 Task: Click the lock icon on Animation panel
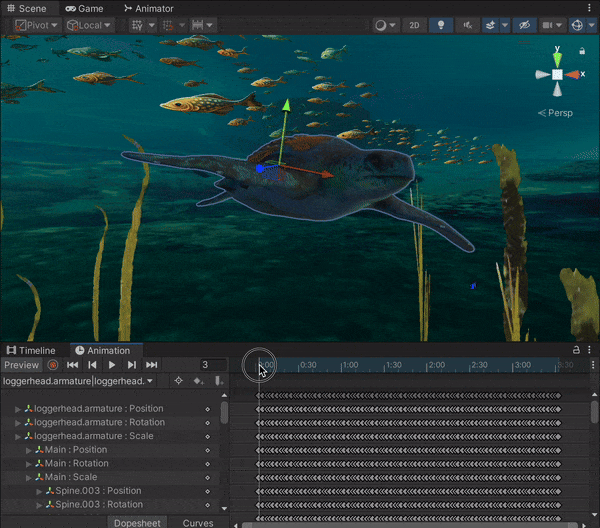click(x=576, y=350)
